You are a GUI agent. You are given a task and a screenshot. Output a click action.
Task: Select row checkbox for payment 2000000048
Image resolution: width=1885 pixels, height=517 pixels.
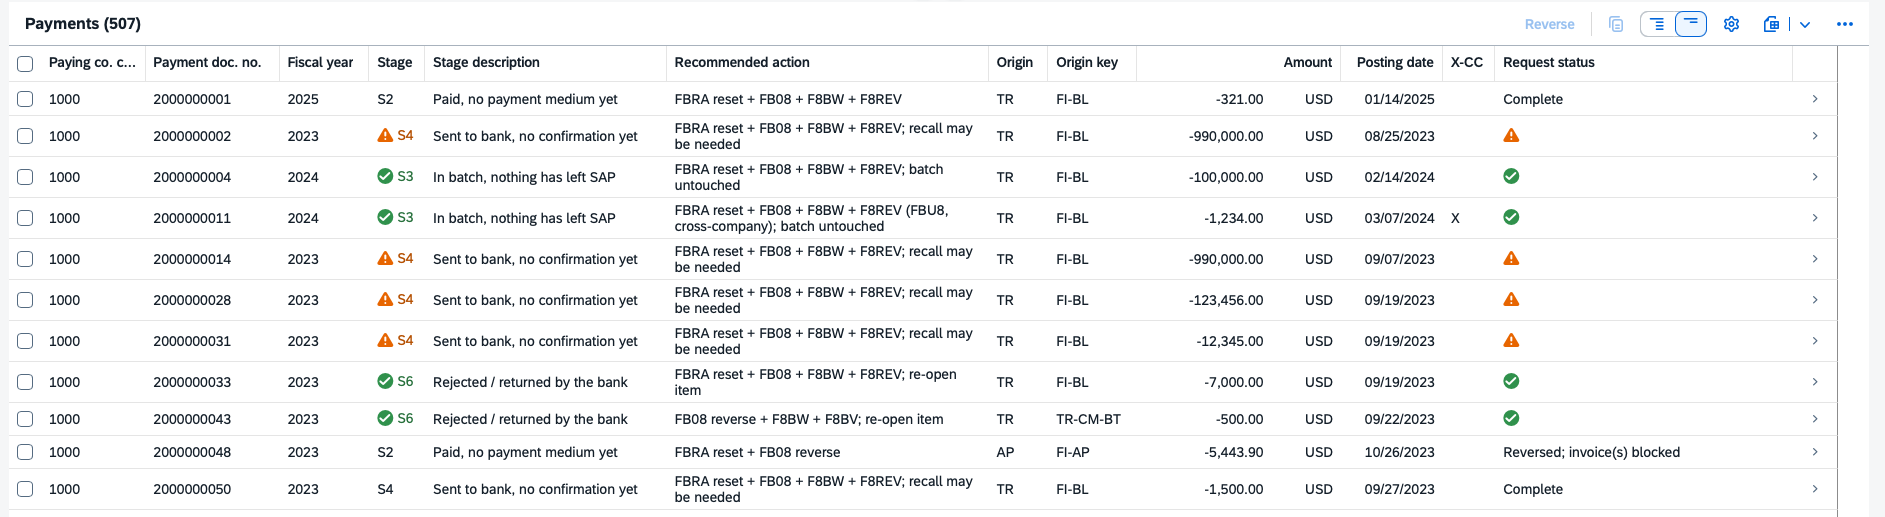click(x=25, y=452)
